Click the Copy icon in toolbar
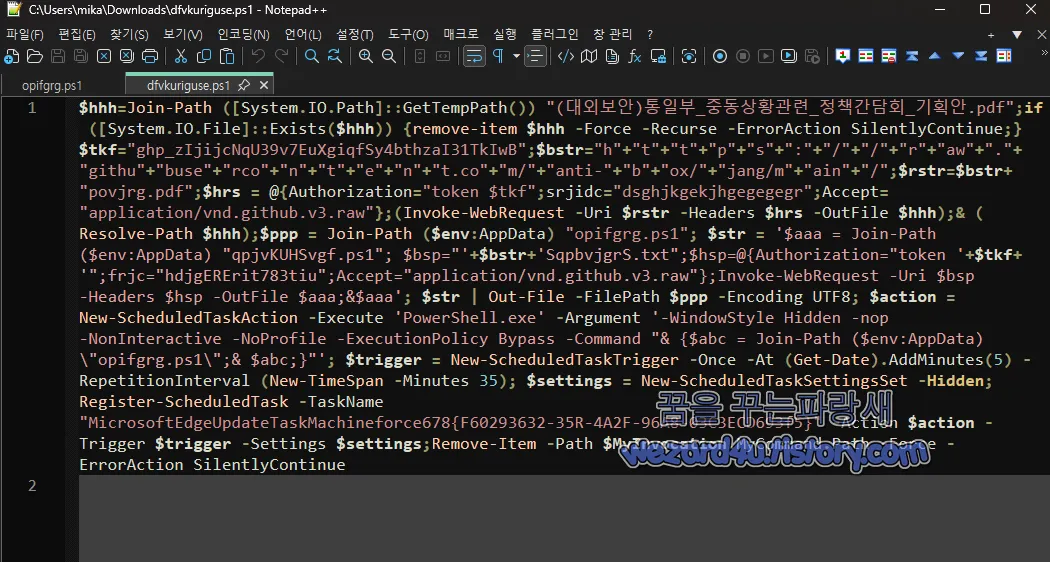1050x562 pixels. [x=204, y=56]
